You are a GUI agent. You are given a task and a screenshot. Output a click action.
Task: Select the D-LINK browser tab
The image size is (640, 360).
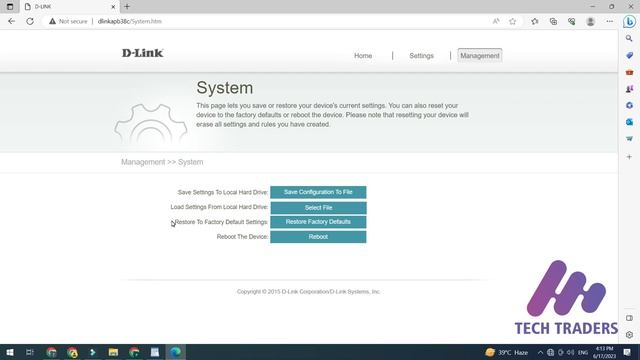click(69, 7)
